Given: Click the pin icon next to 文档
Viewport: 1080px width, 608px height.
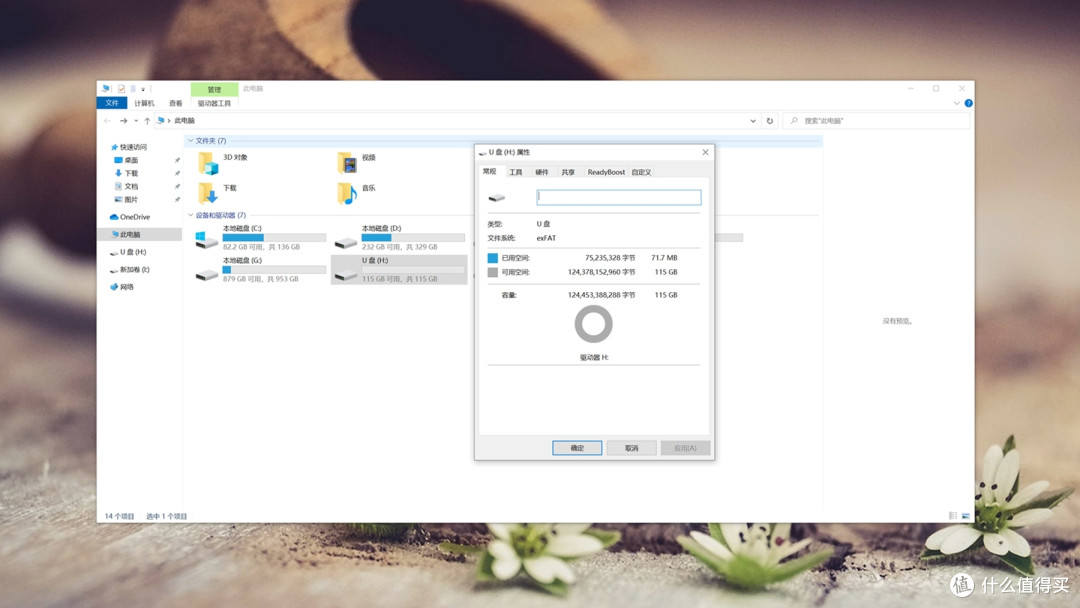Looking at the screenshot, I should pyautogui.click(x=177, y=187).
